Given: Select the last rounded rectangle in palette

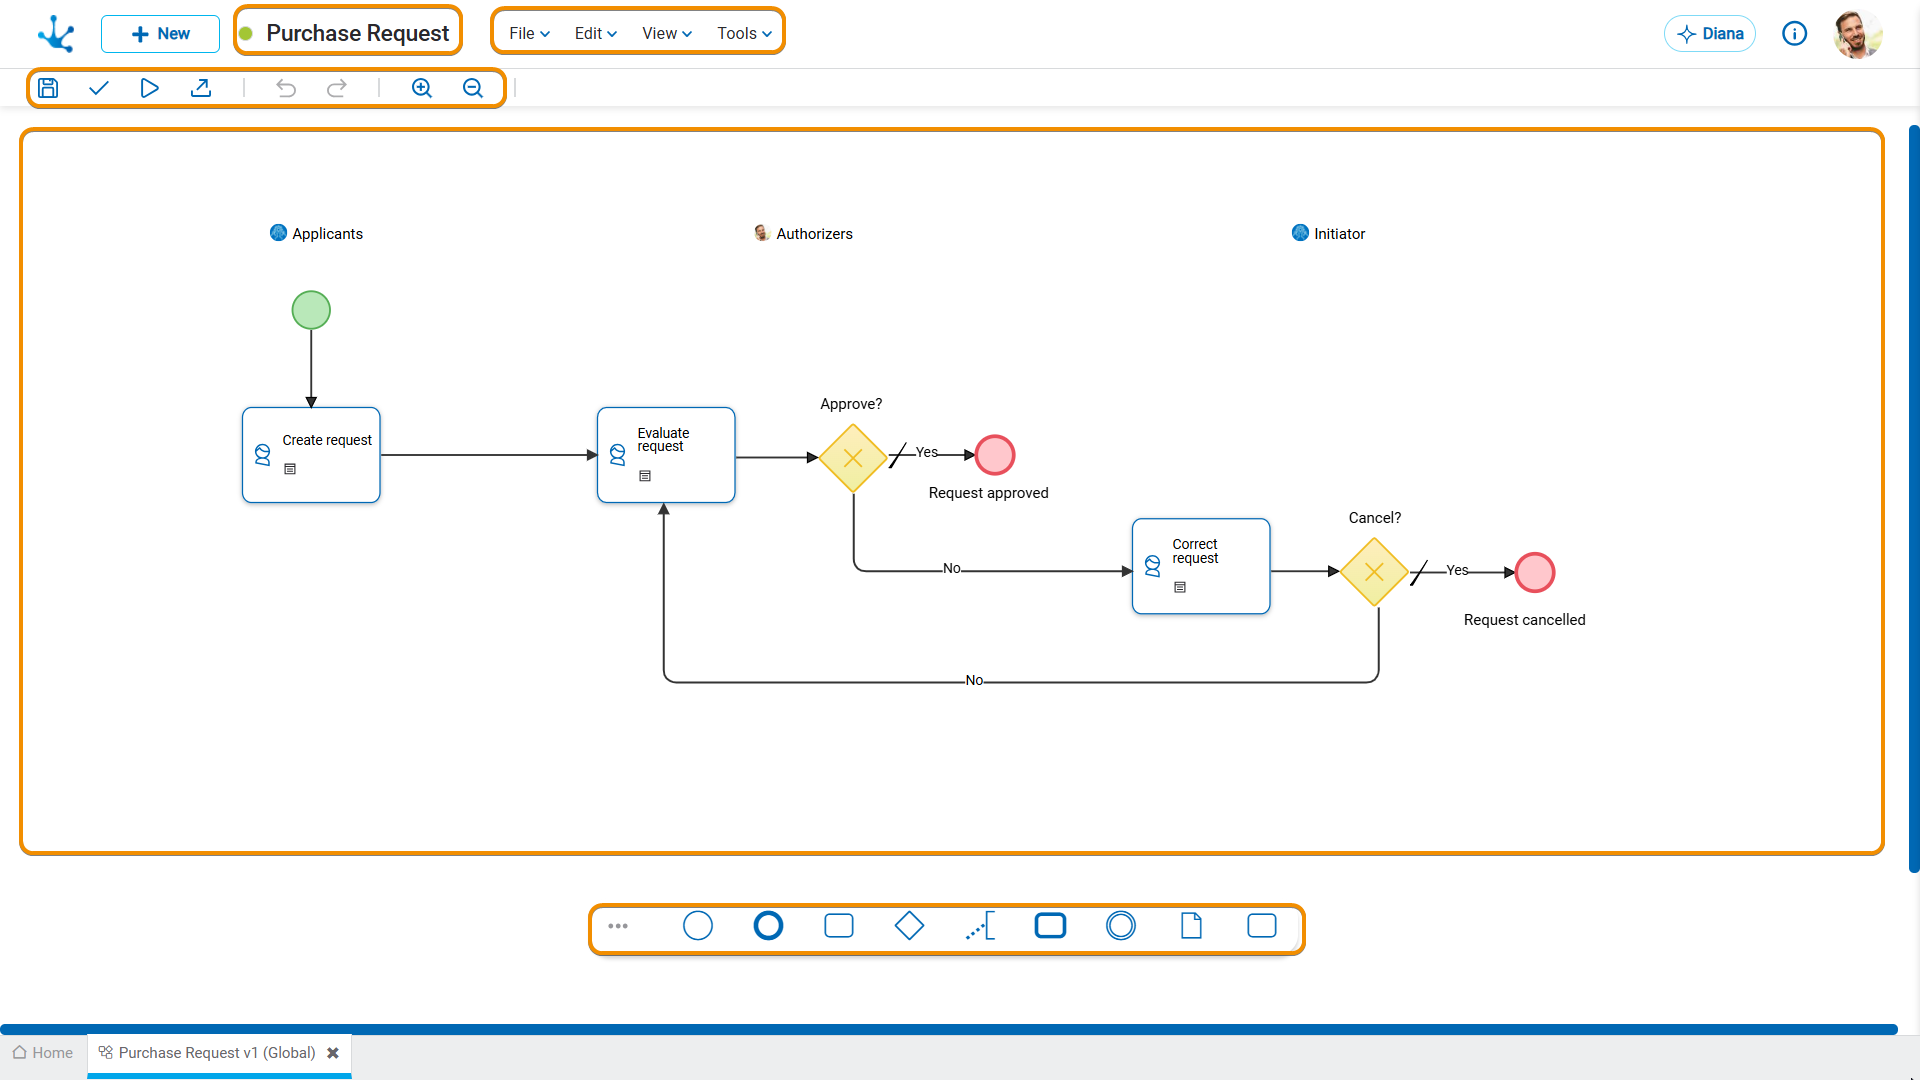Looking at the screenshot, I should coord(1262,926).
